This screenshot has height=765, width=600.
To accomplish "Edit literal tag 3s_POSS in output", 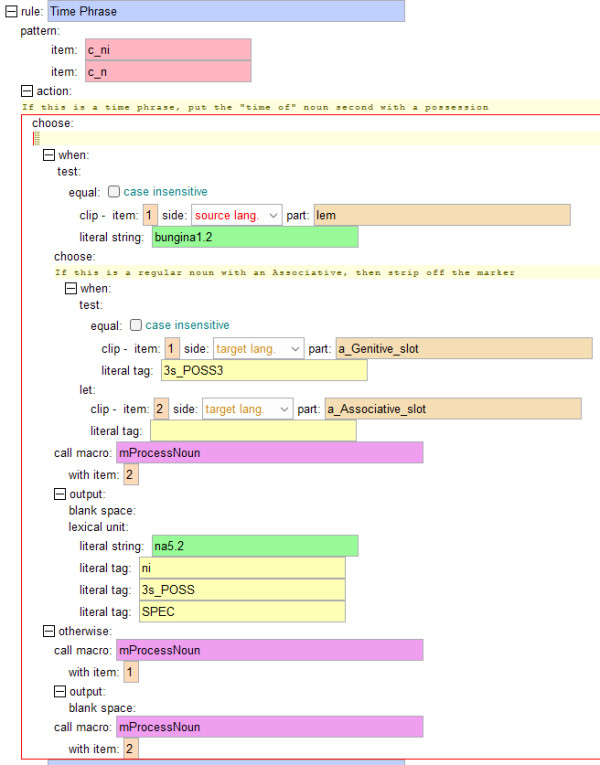I will (242, 590).
